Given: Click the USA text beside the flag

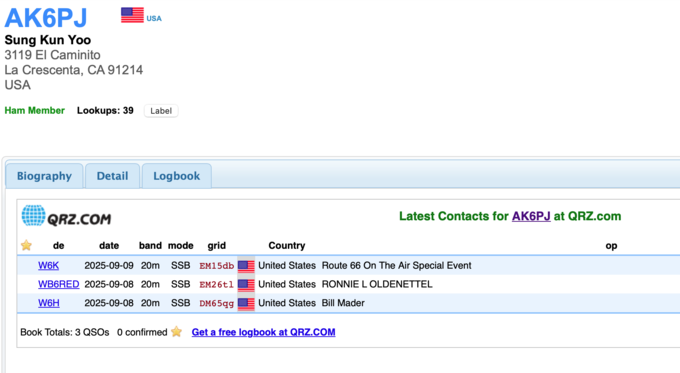Looking at the screenshot, I should point(154,18).
